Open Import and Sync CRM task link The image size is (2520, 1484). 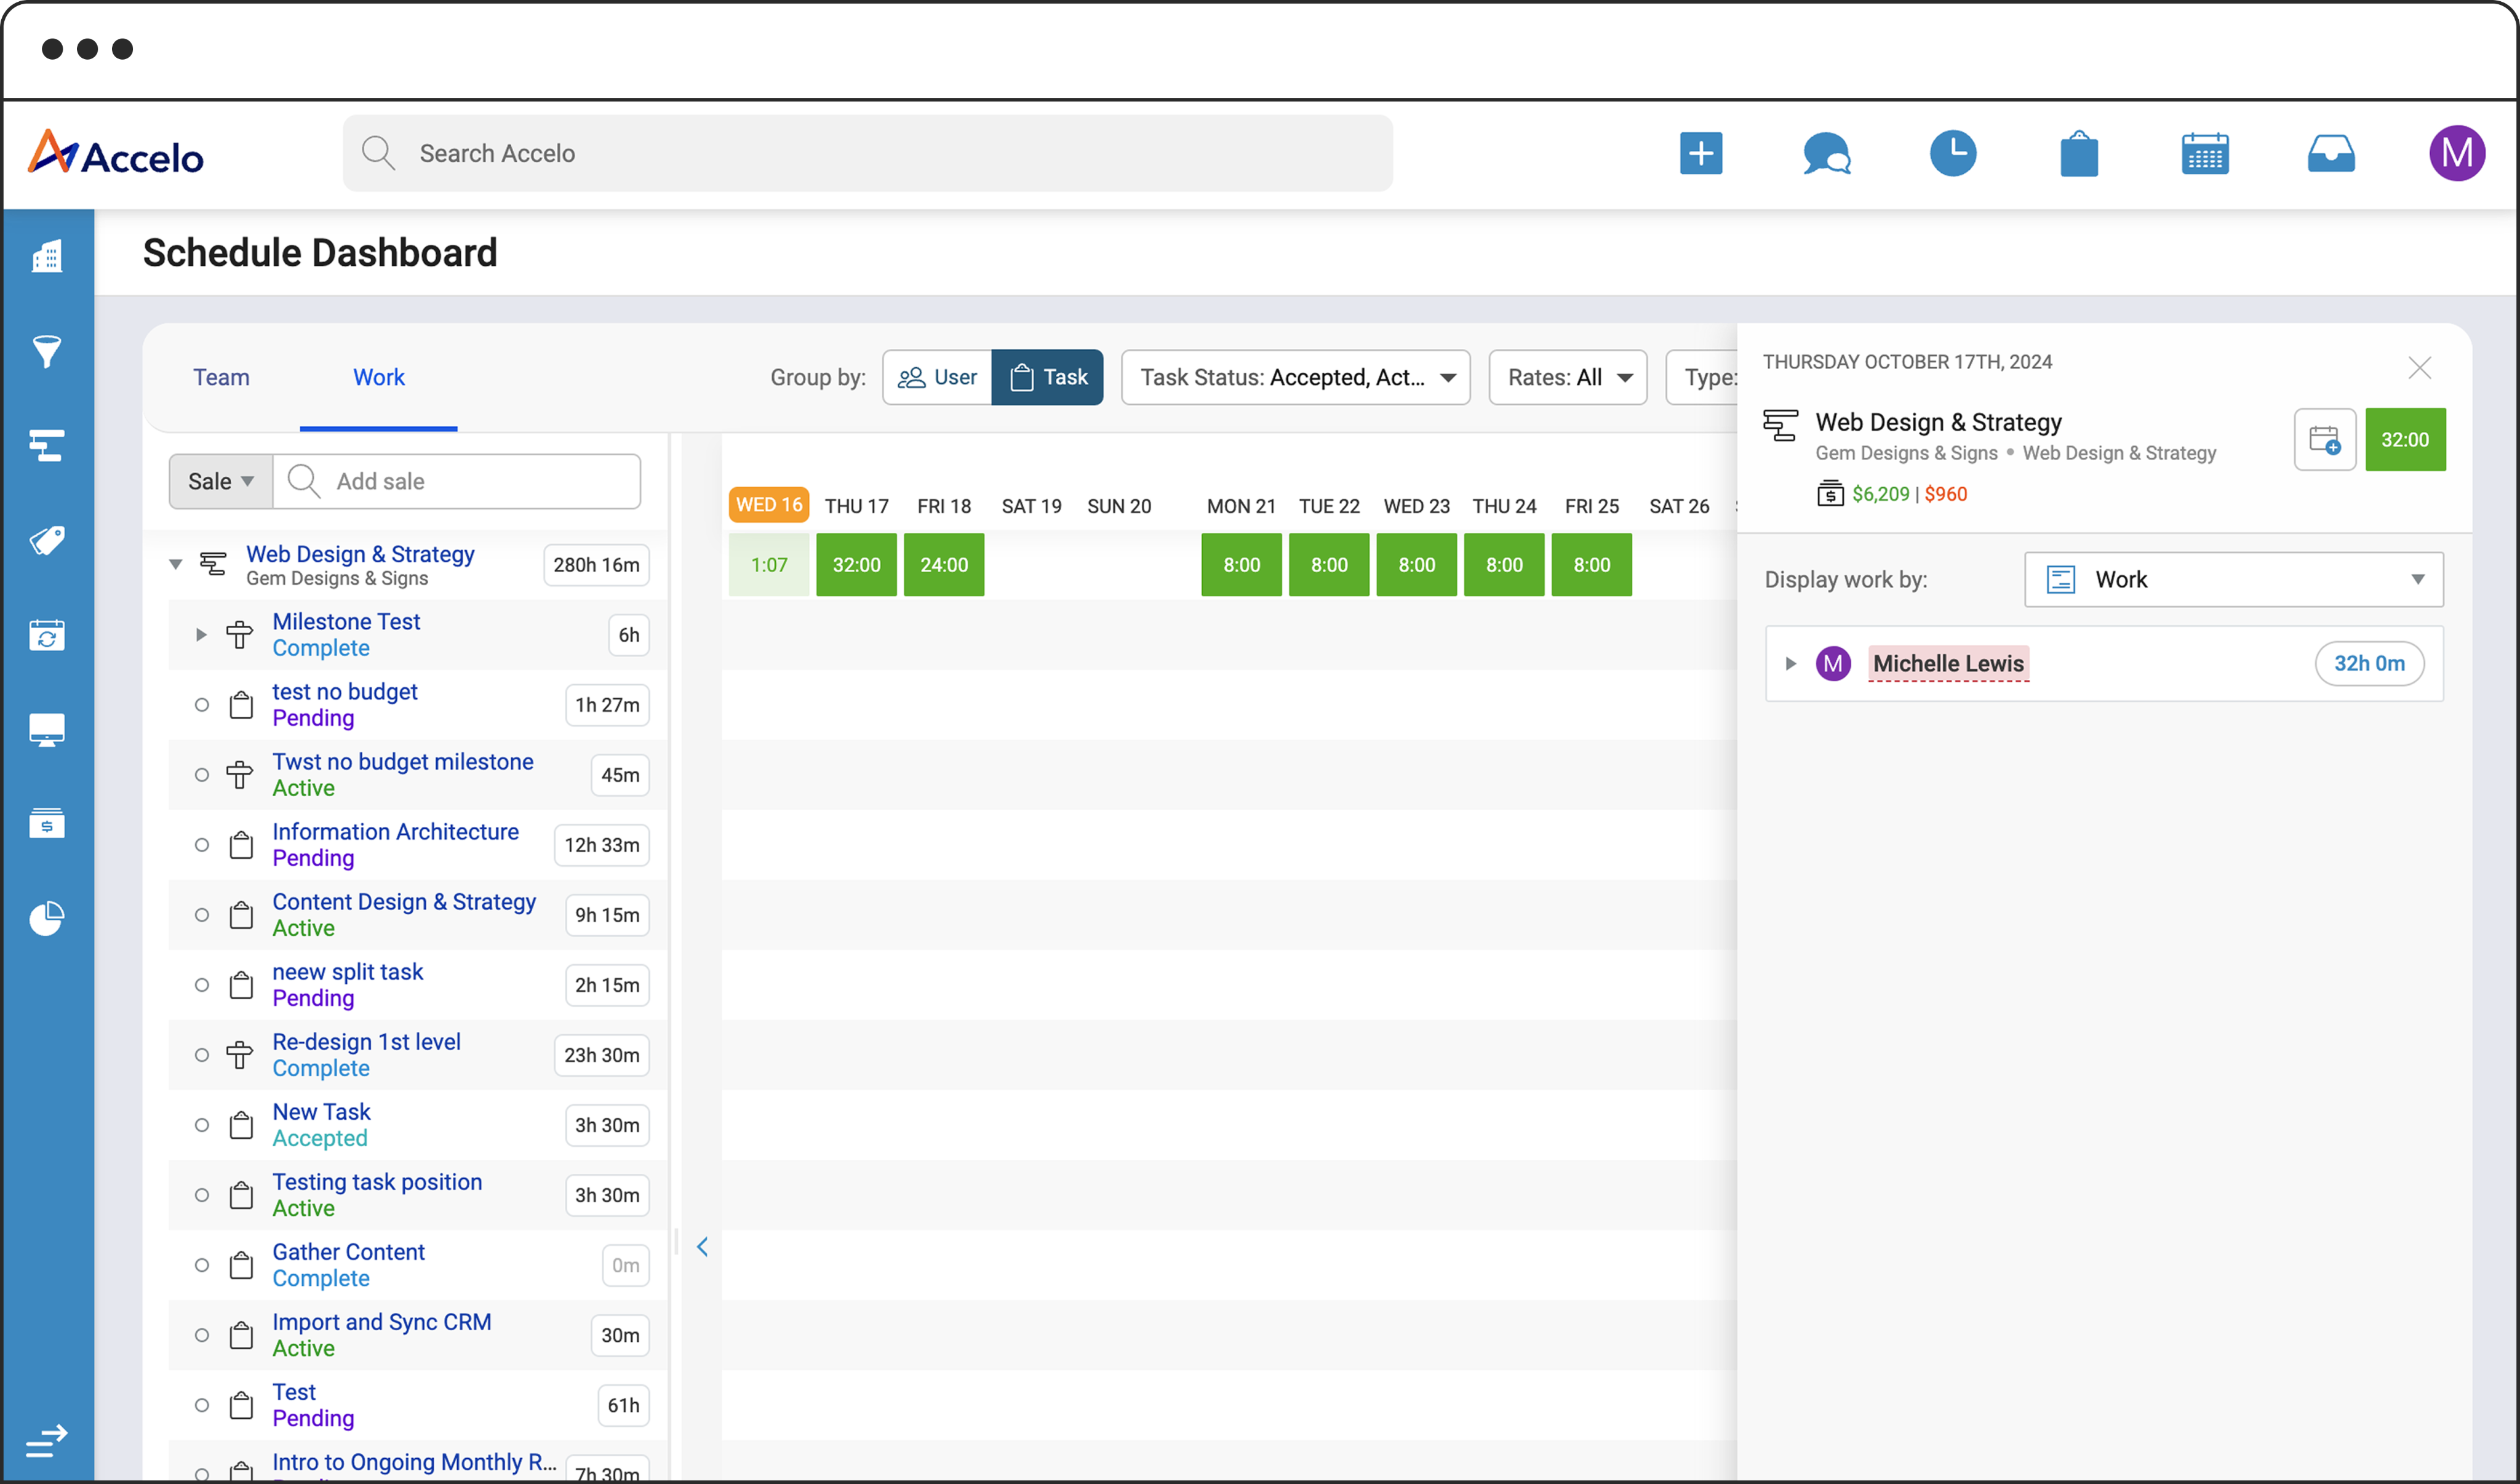381,1322
